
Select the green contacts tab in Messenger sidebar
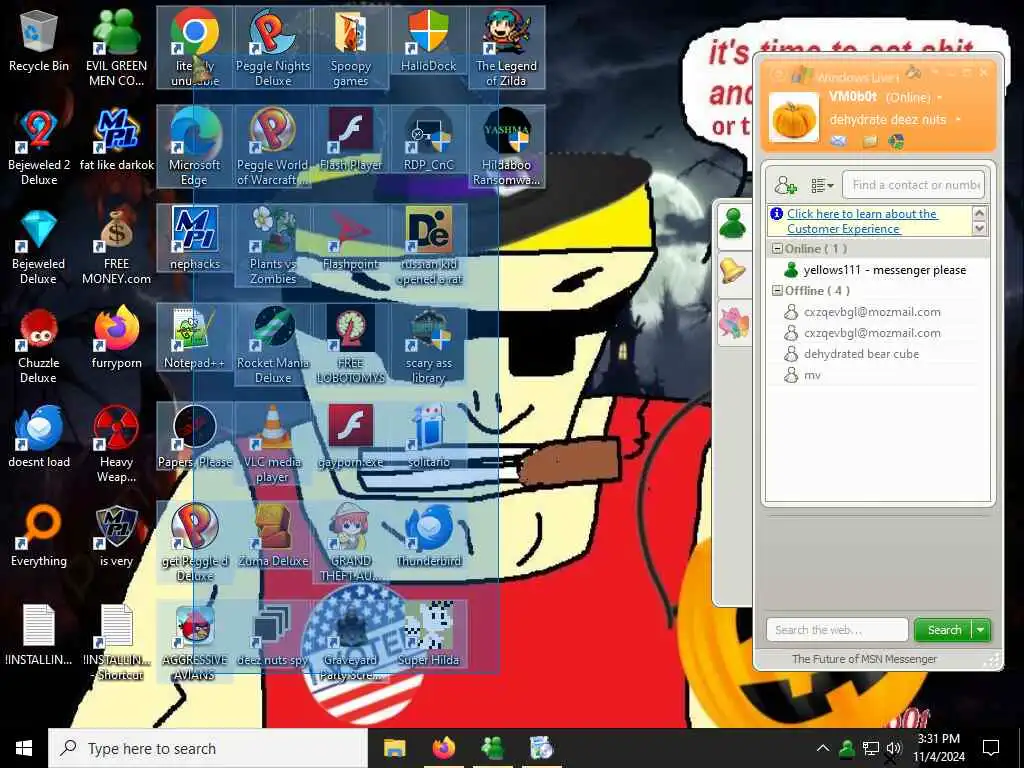coord(733,225)
